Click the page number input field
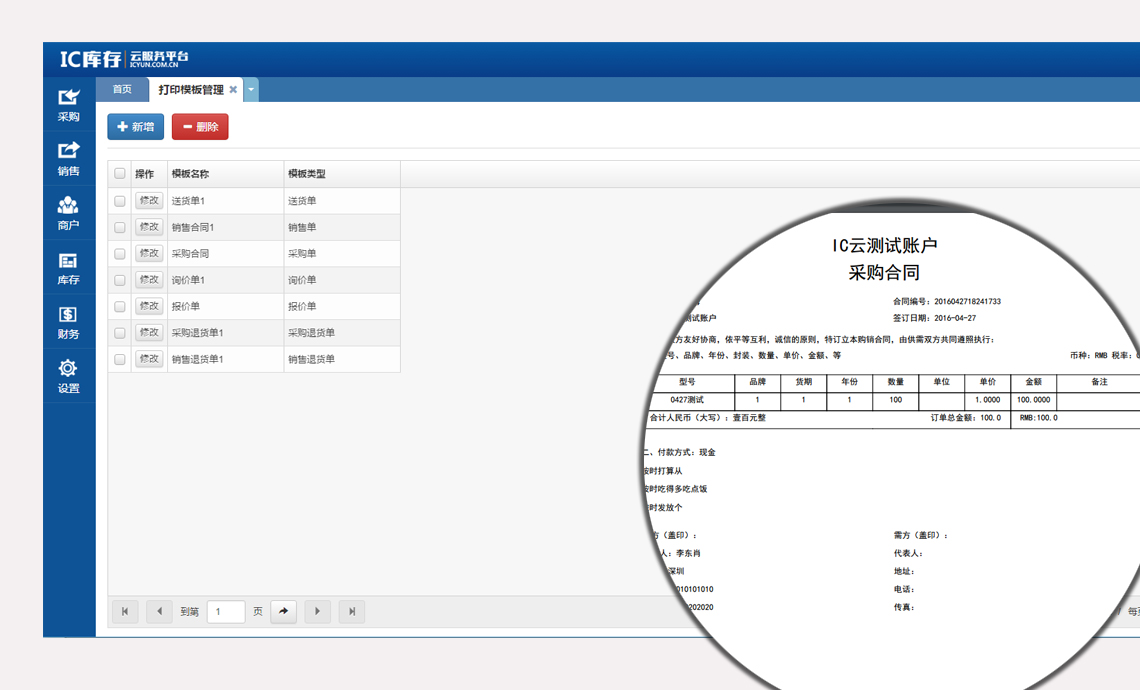Image resolution: width=1140 pixels, height=690 pixels. tap(226, 611)
